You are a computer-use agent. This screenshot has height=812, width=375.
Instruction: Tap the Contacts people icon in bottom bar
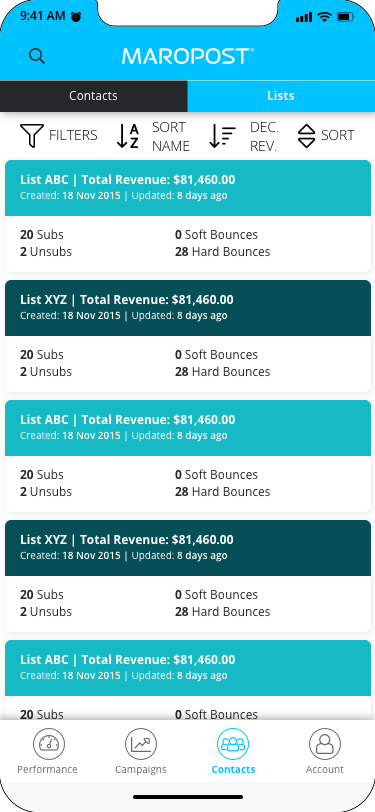pyautogui.click(x=233, y=744)
